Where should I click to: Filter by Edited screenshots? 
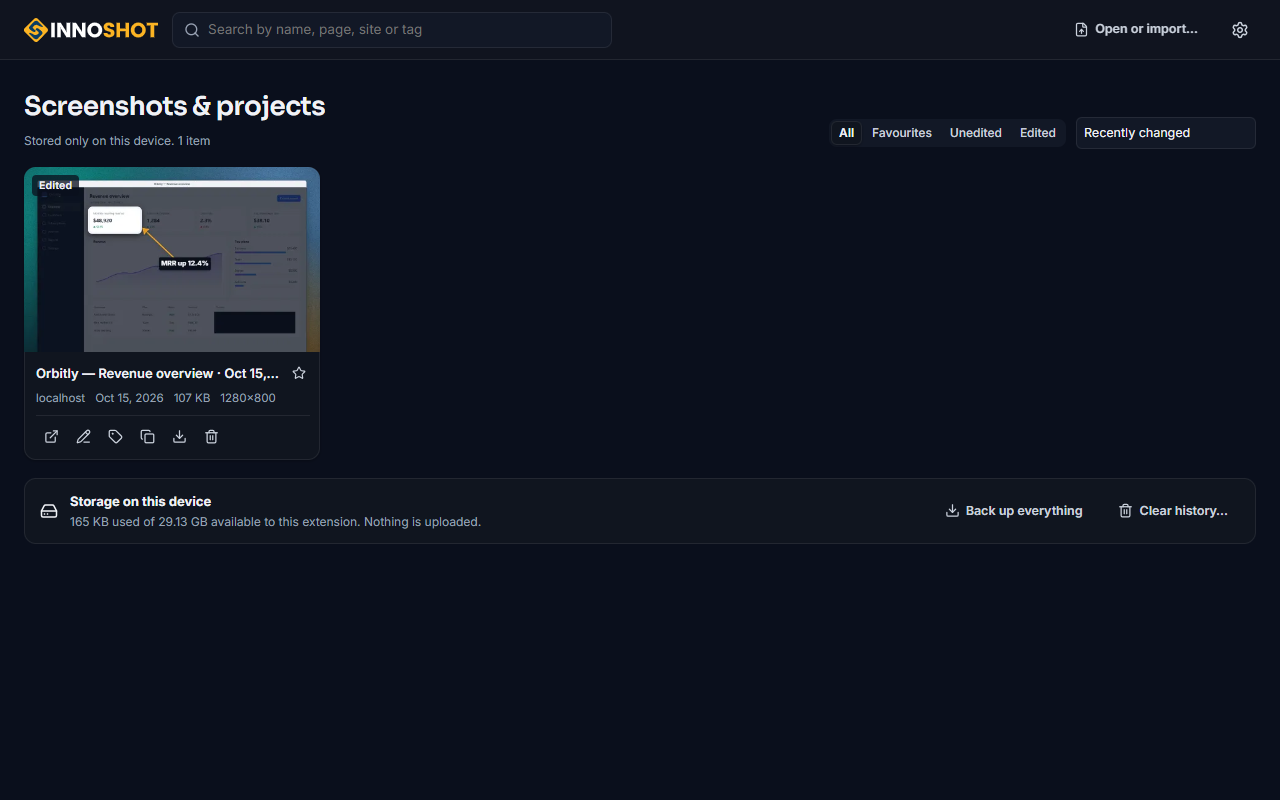coord(1038,133)
